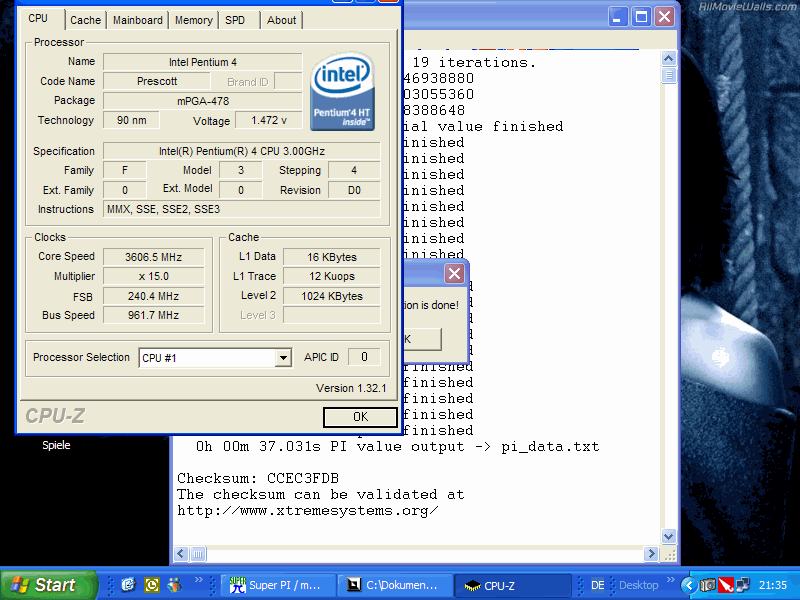Click the Specification 'Pentium(R) 4 CPU 3.00GHz' field
800x600 pixels.
[x=242, y=151]
